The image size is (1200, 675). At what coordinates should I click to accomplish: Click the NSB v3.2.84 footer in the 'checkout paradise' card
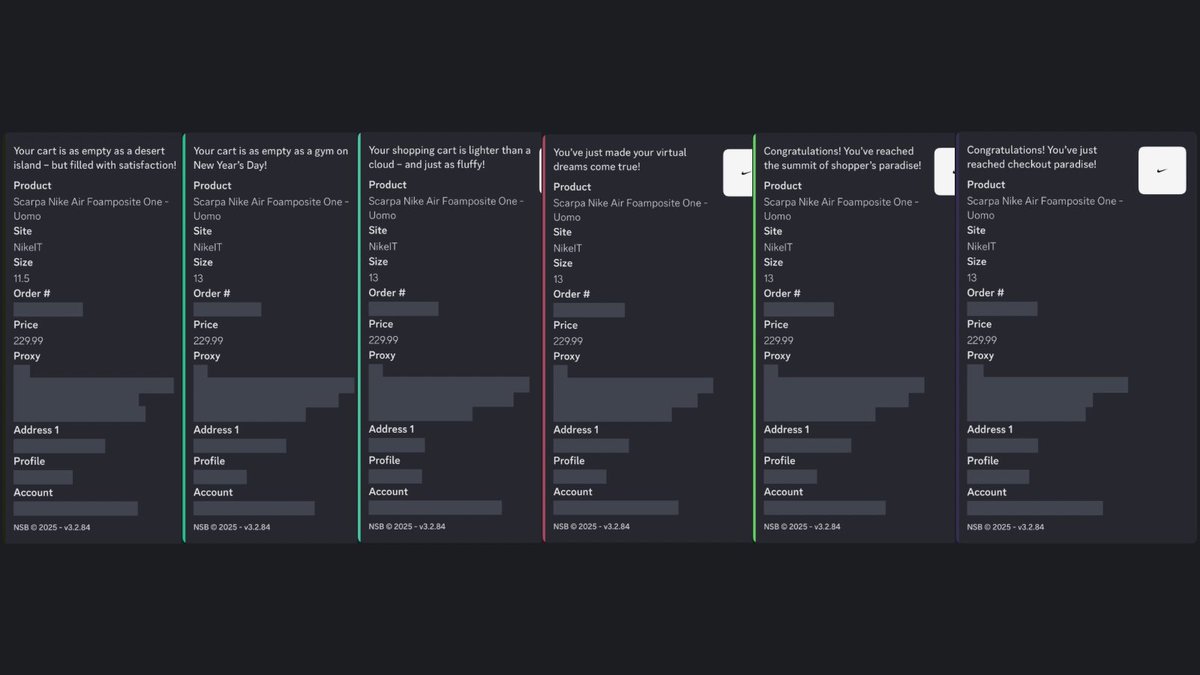click(1005, 526)
